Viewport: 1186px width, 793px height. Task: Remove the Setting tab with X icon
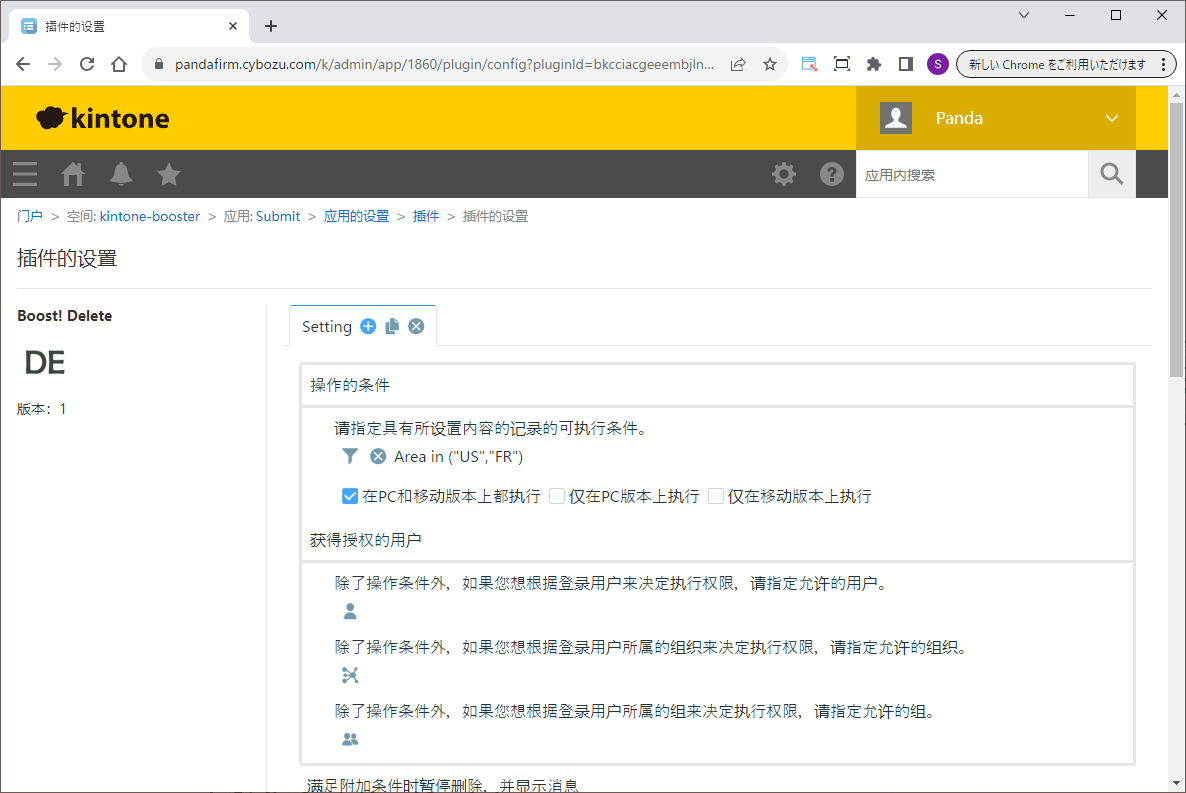[x=416, y=326]
